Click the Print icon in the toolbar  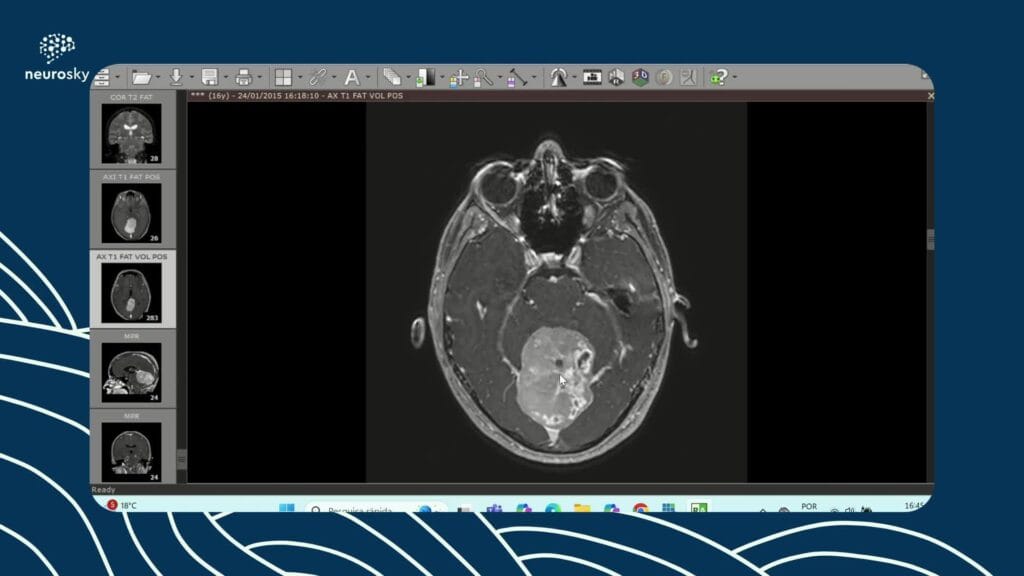242,75
